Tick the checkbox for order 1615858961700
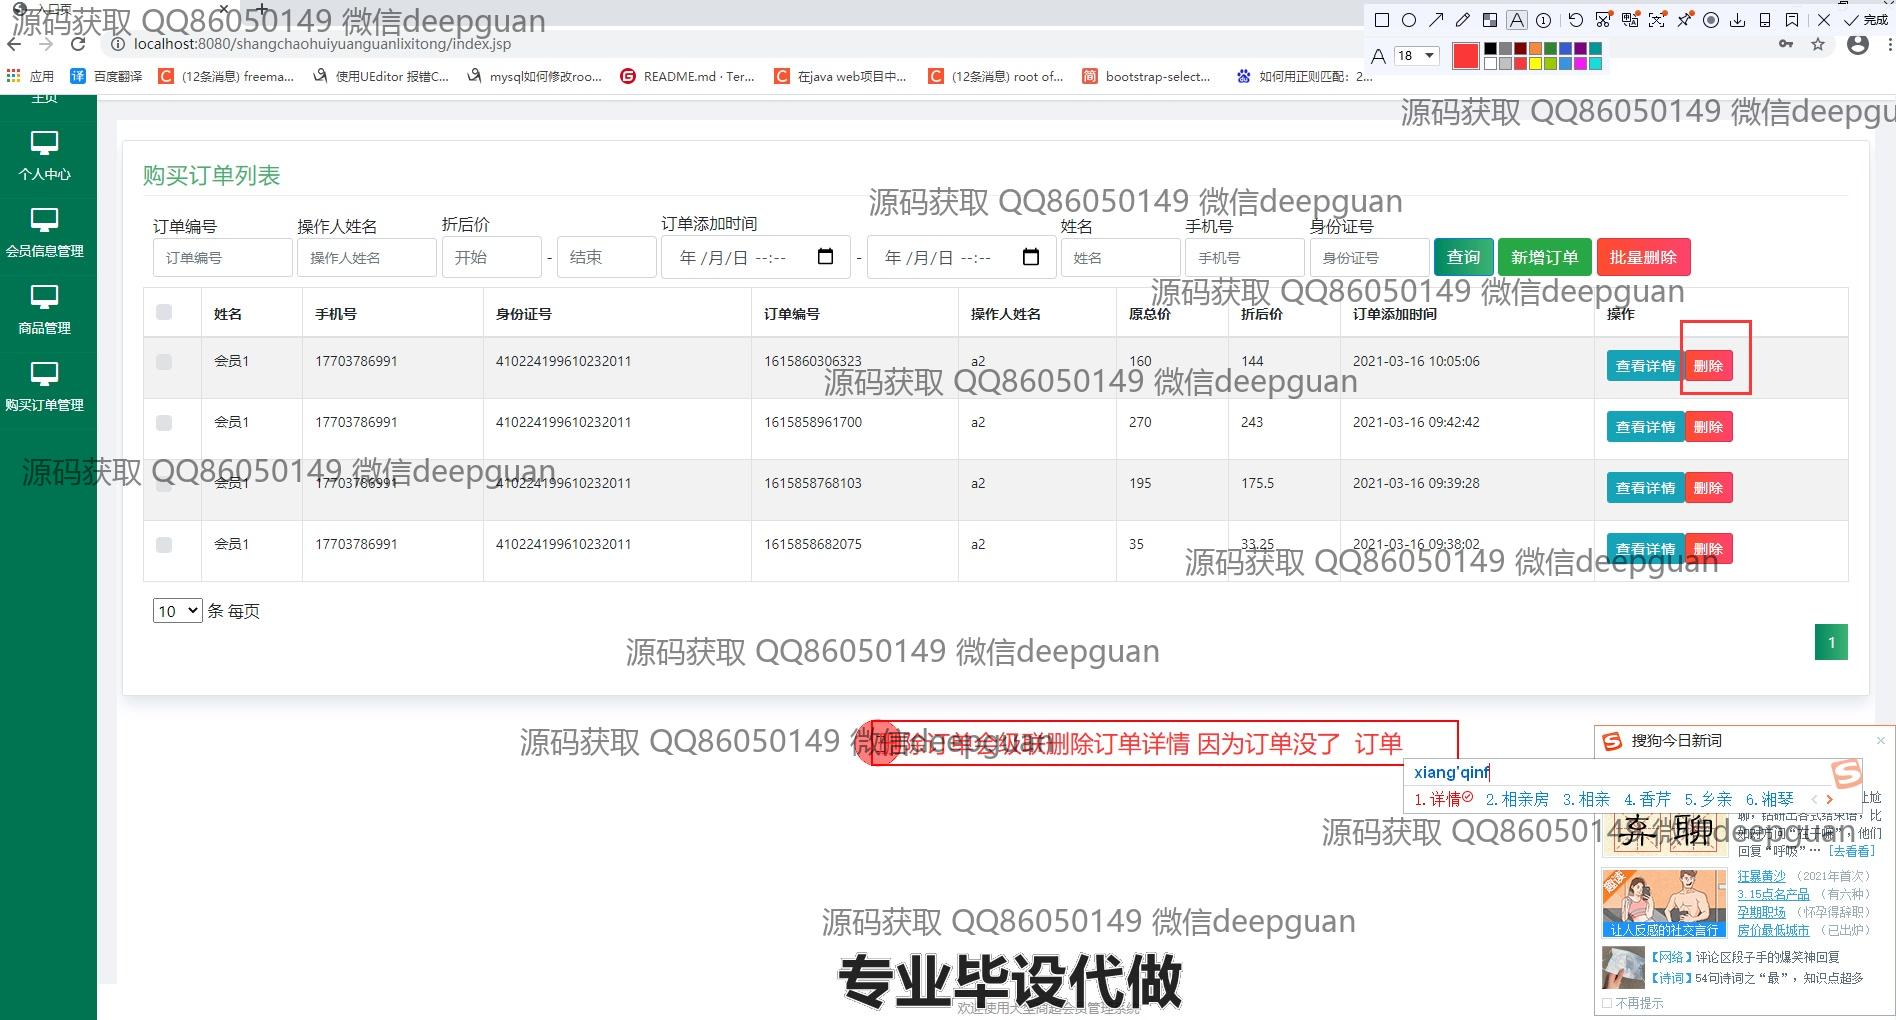 pos(164,423)
